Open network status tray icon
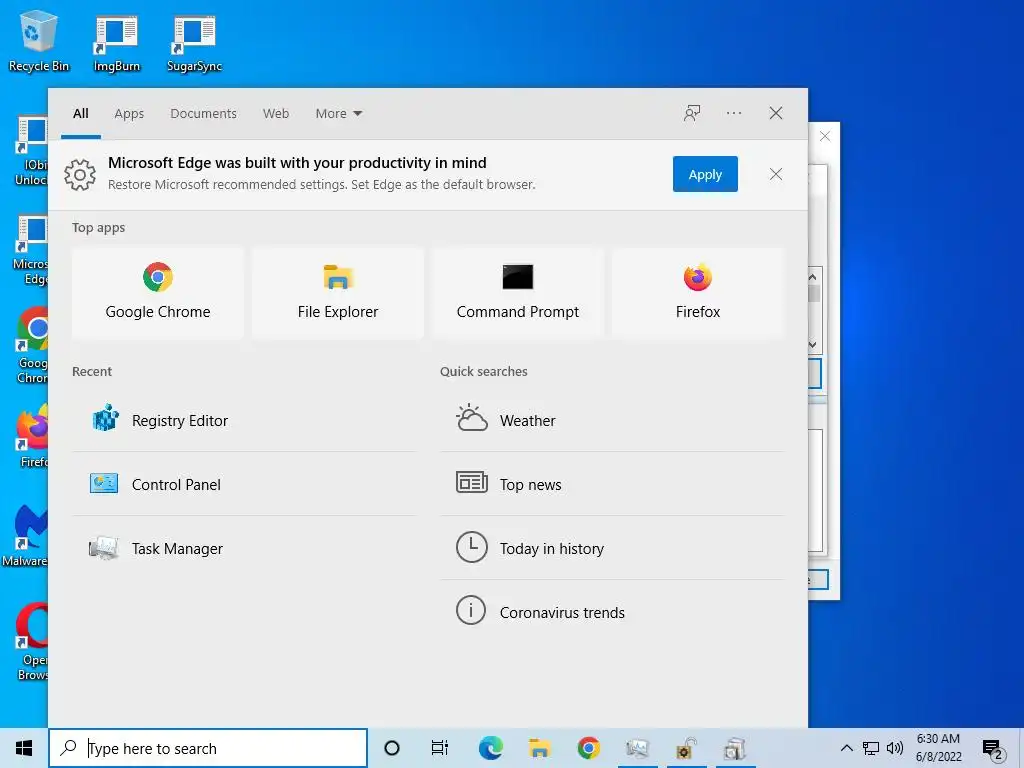The image size is (1024, 768). [x=871, y=748]
